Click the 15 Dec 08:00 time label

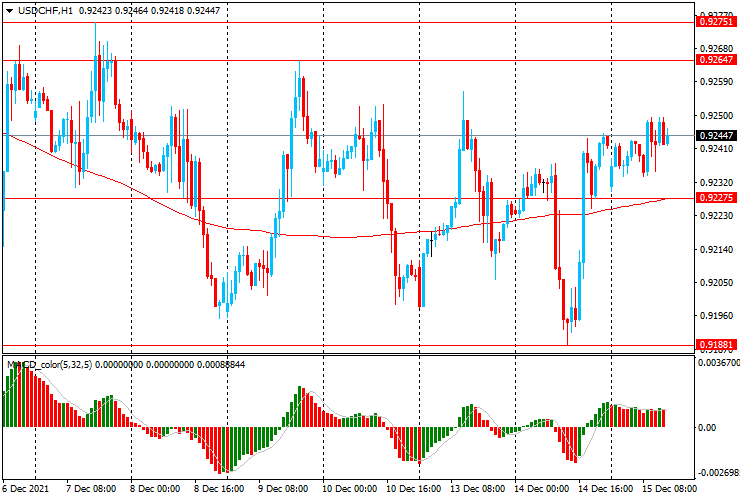pyautogui.click(x=668, y=489)
